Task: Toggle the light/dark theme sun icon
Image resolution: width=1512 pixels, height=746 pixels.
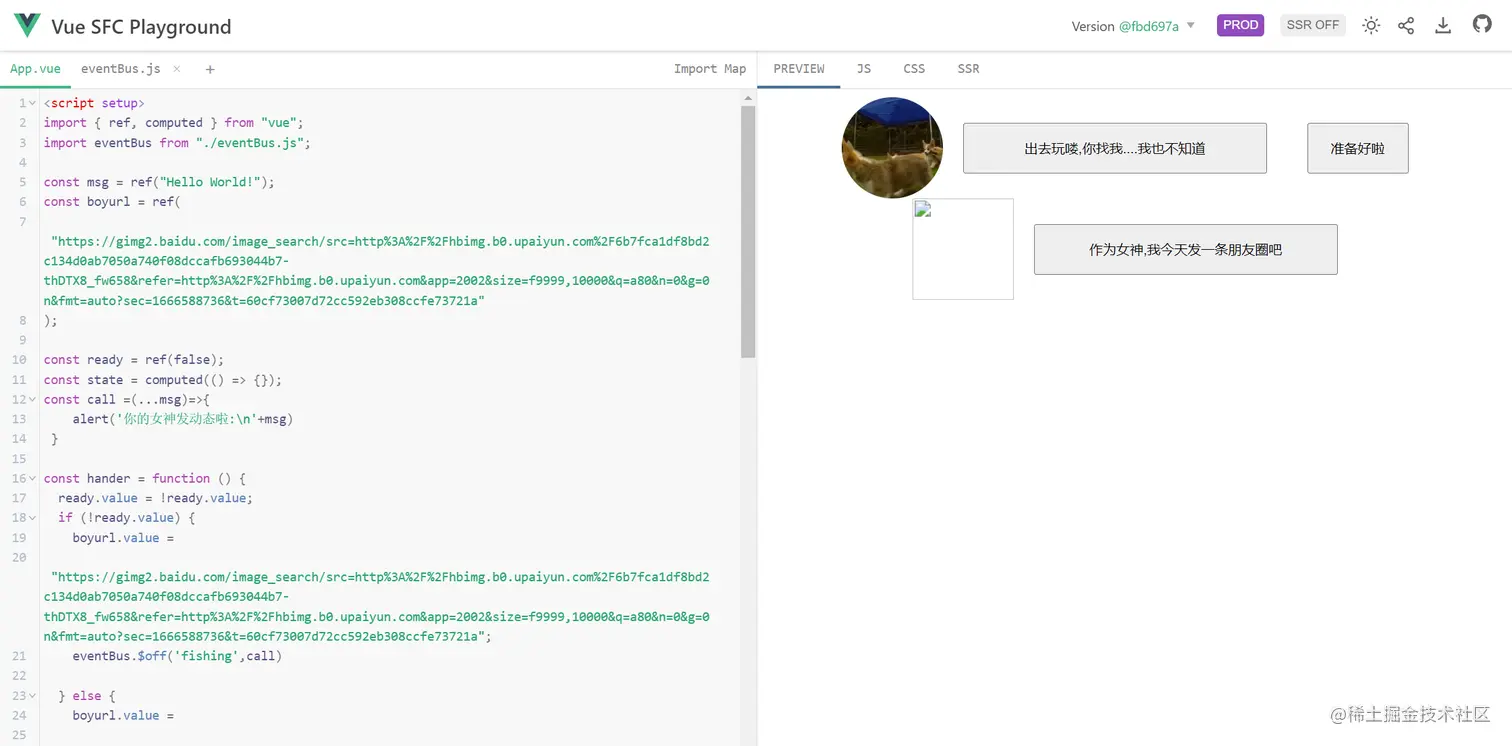Action: [1371, 26]
